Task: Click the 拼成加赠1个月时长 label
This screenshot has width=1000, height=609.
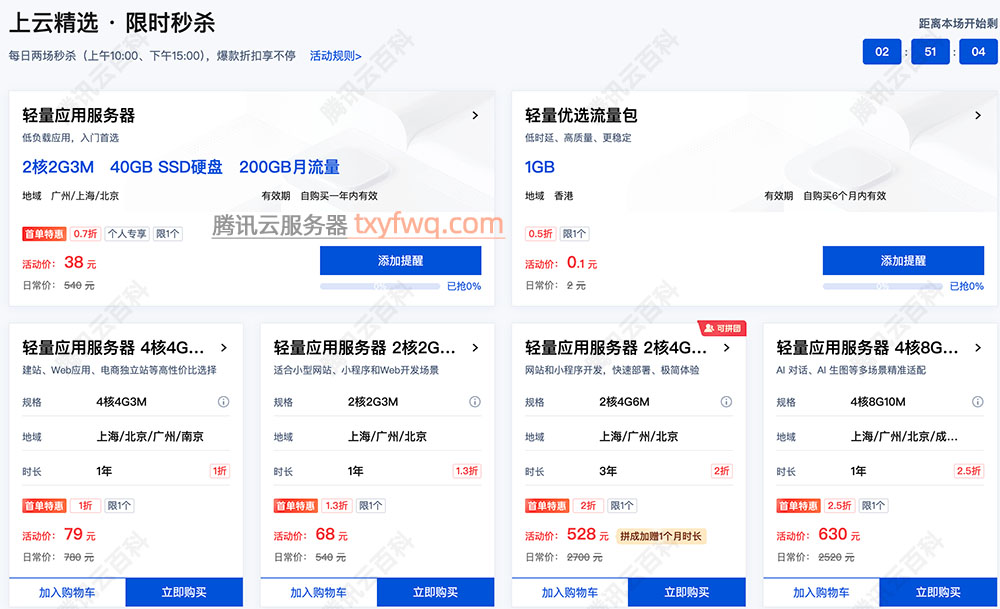Action: point(661,536)
